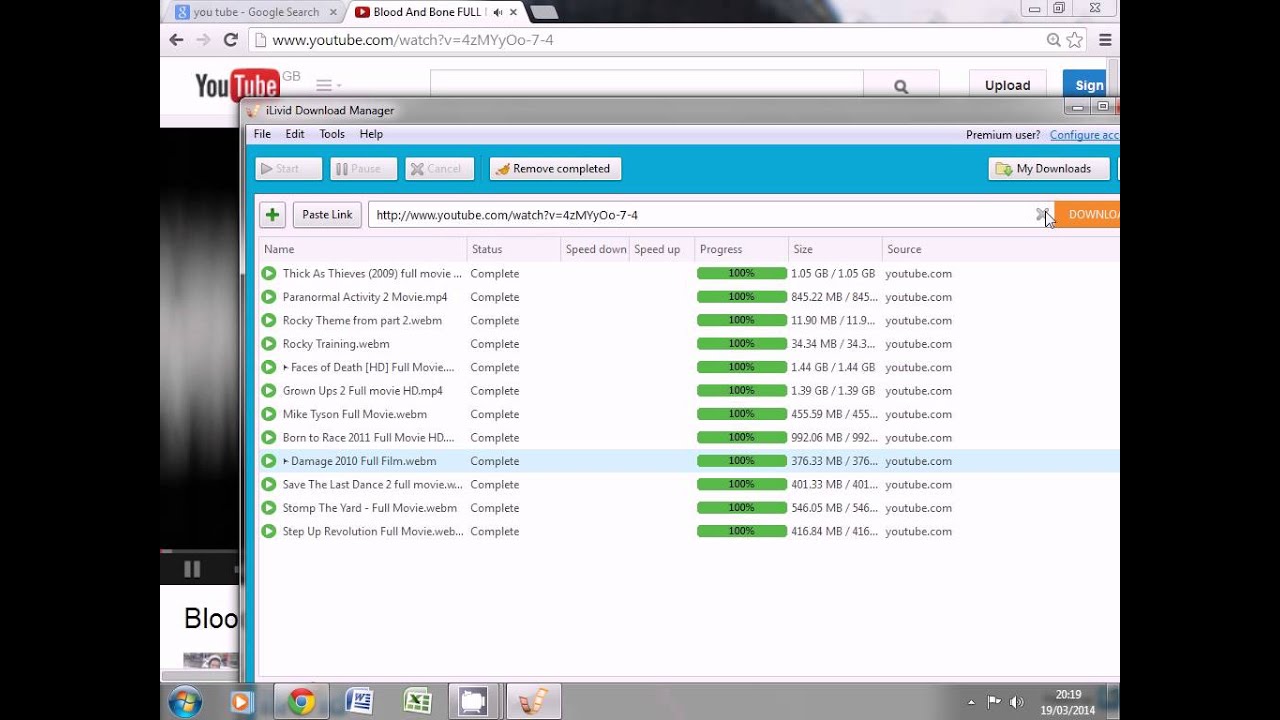Click the orange DOWNLOAD button

tap(1087, 215)
